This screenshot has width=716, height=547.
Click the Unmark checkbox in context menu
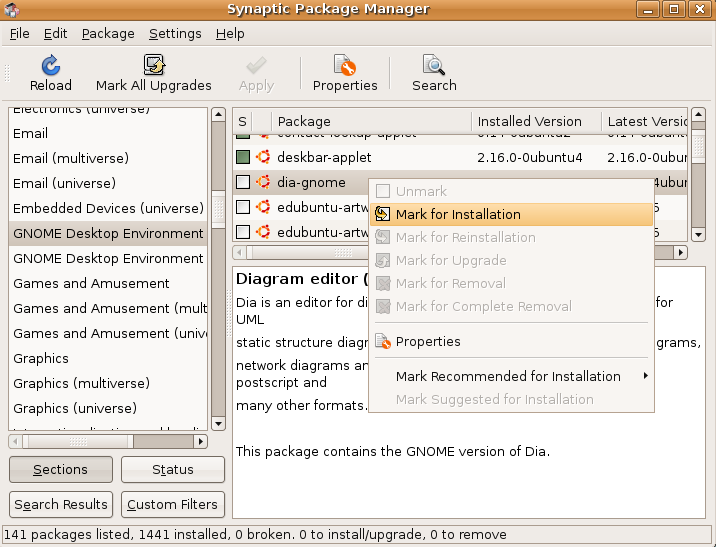pyautogui.click(x=383, y=191)
